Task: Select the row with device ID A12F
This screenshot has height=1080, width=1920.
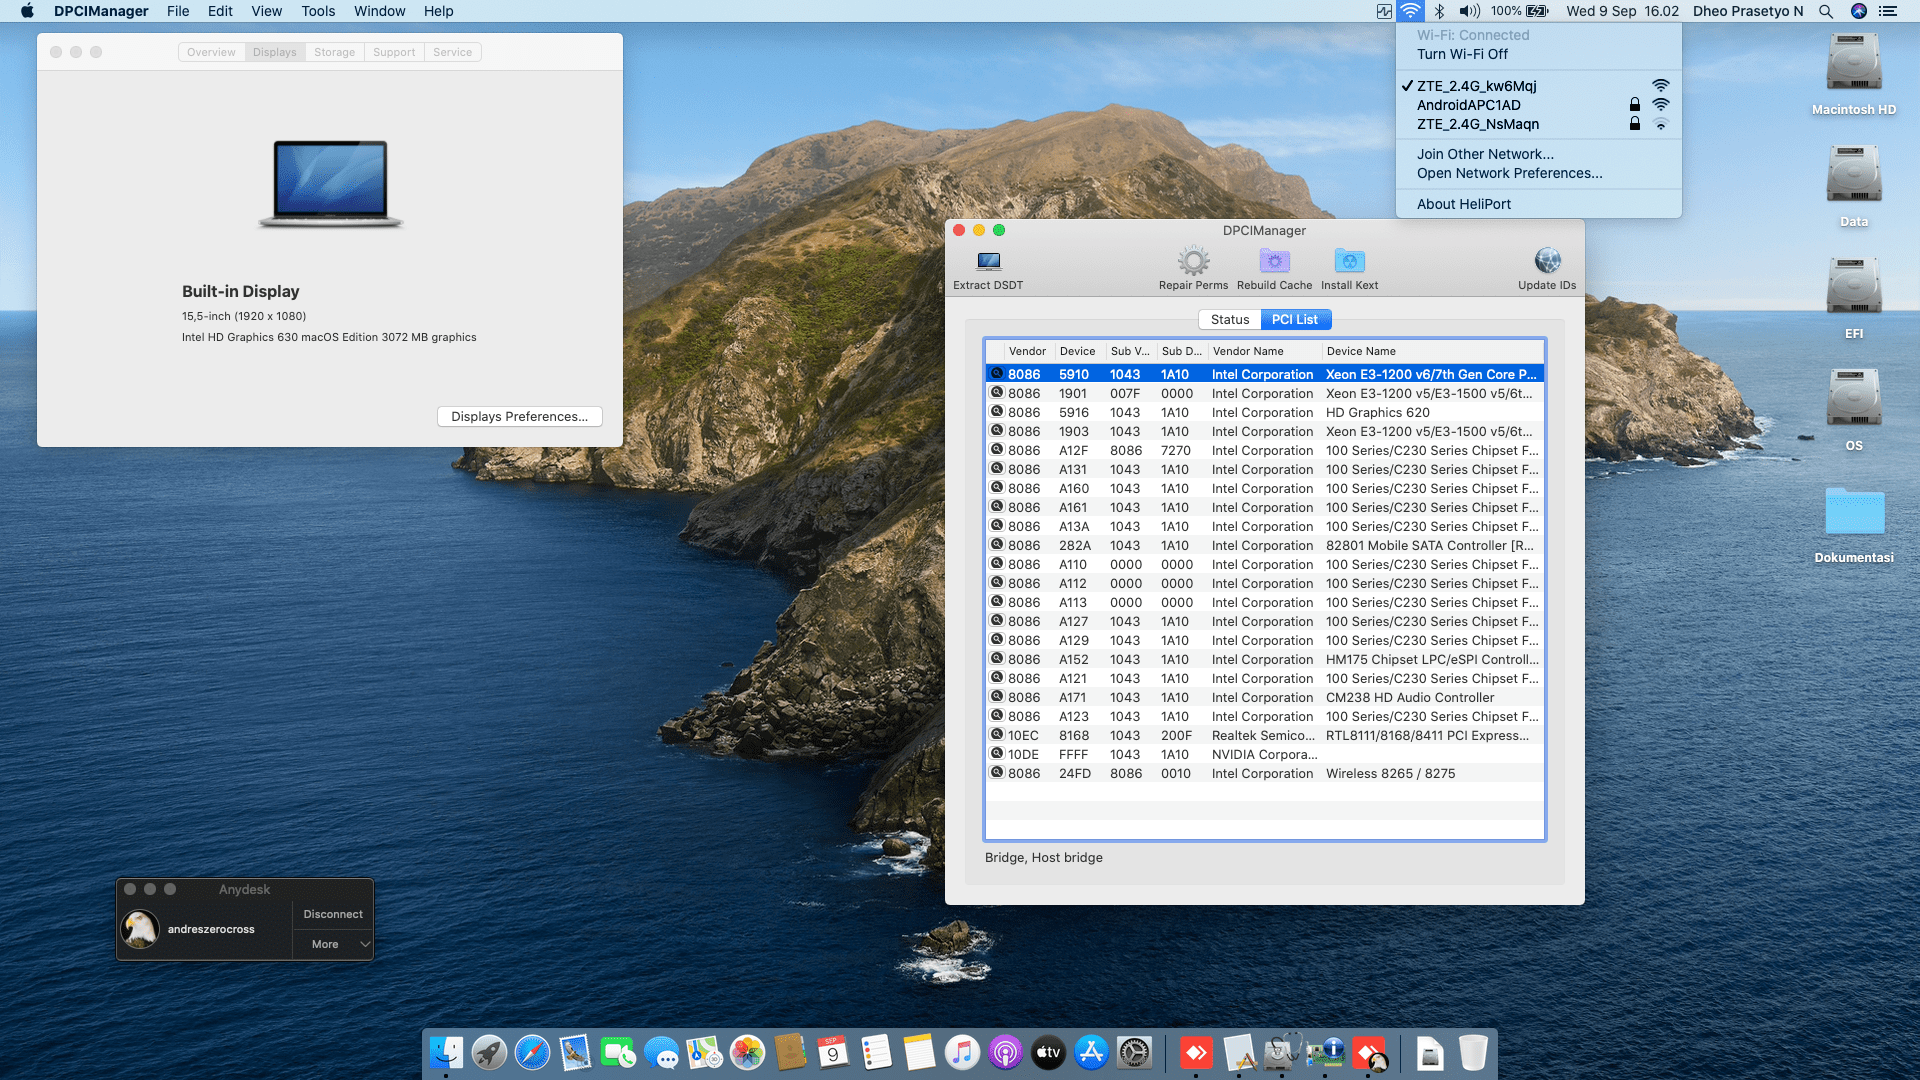Action: coord(1265,450)
